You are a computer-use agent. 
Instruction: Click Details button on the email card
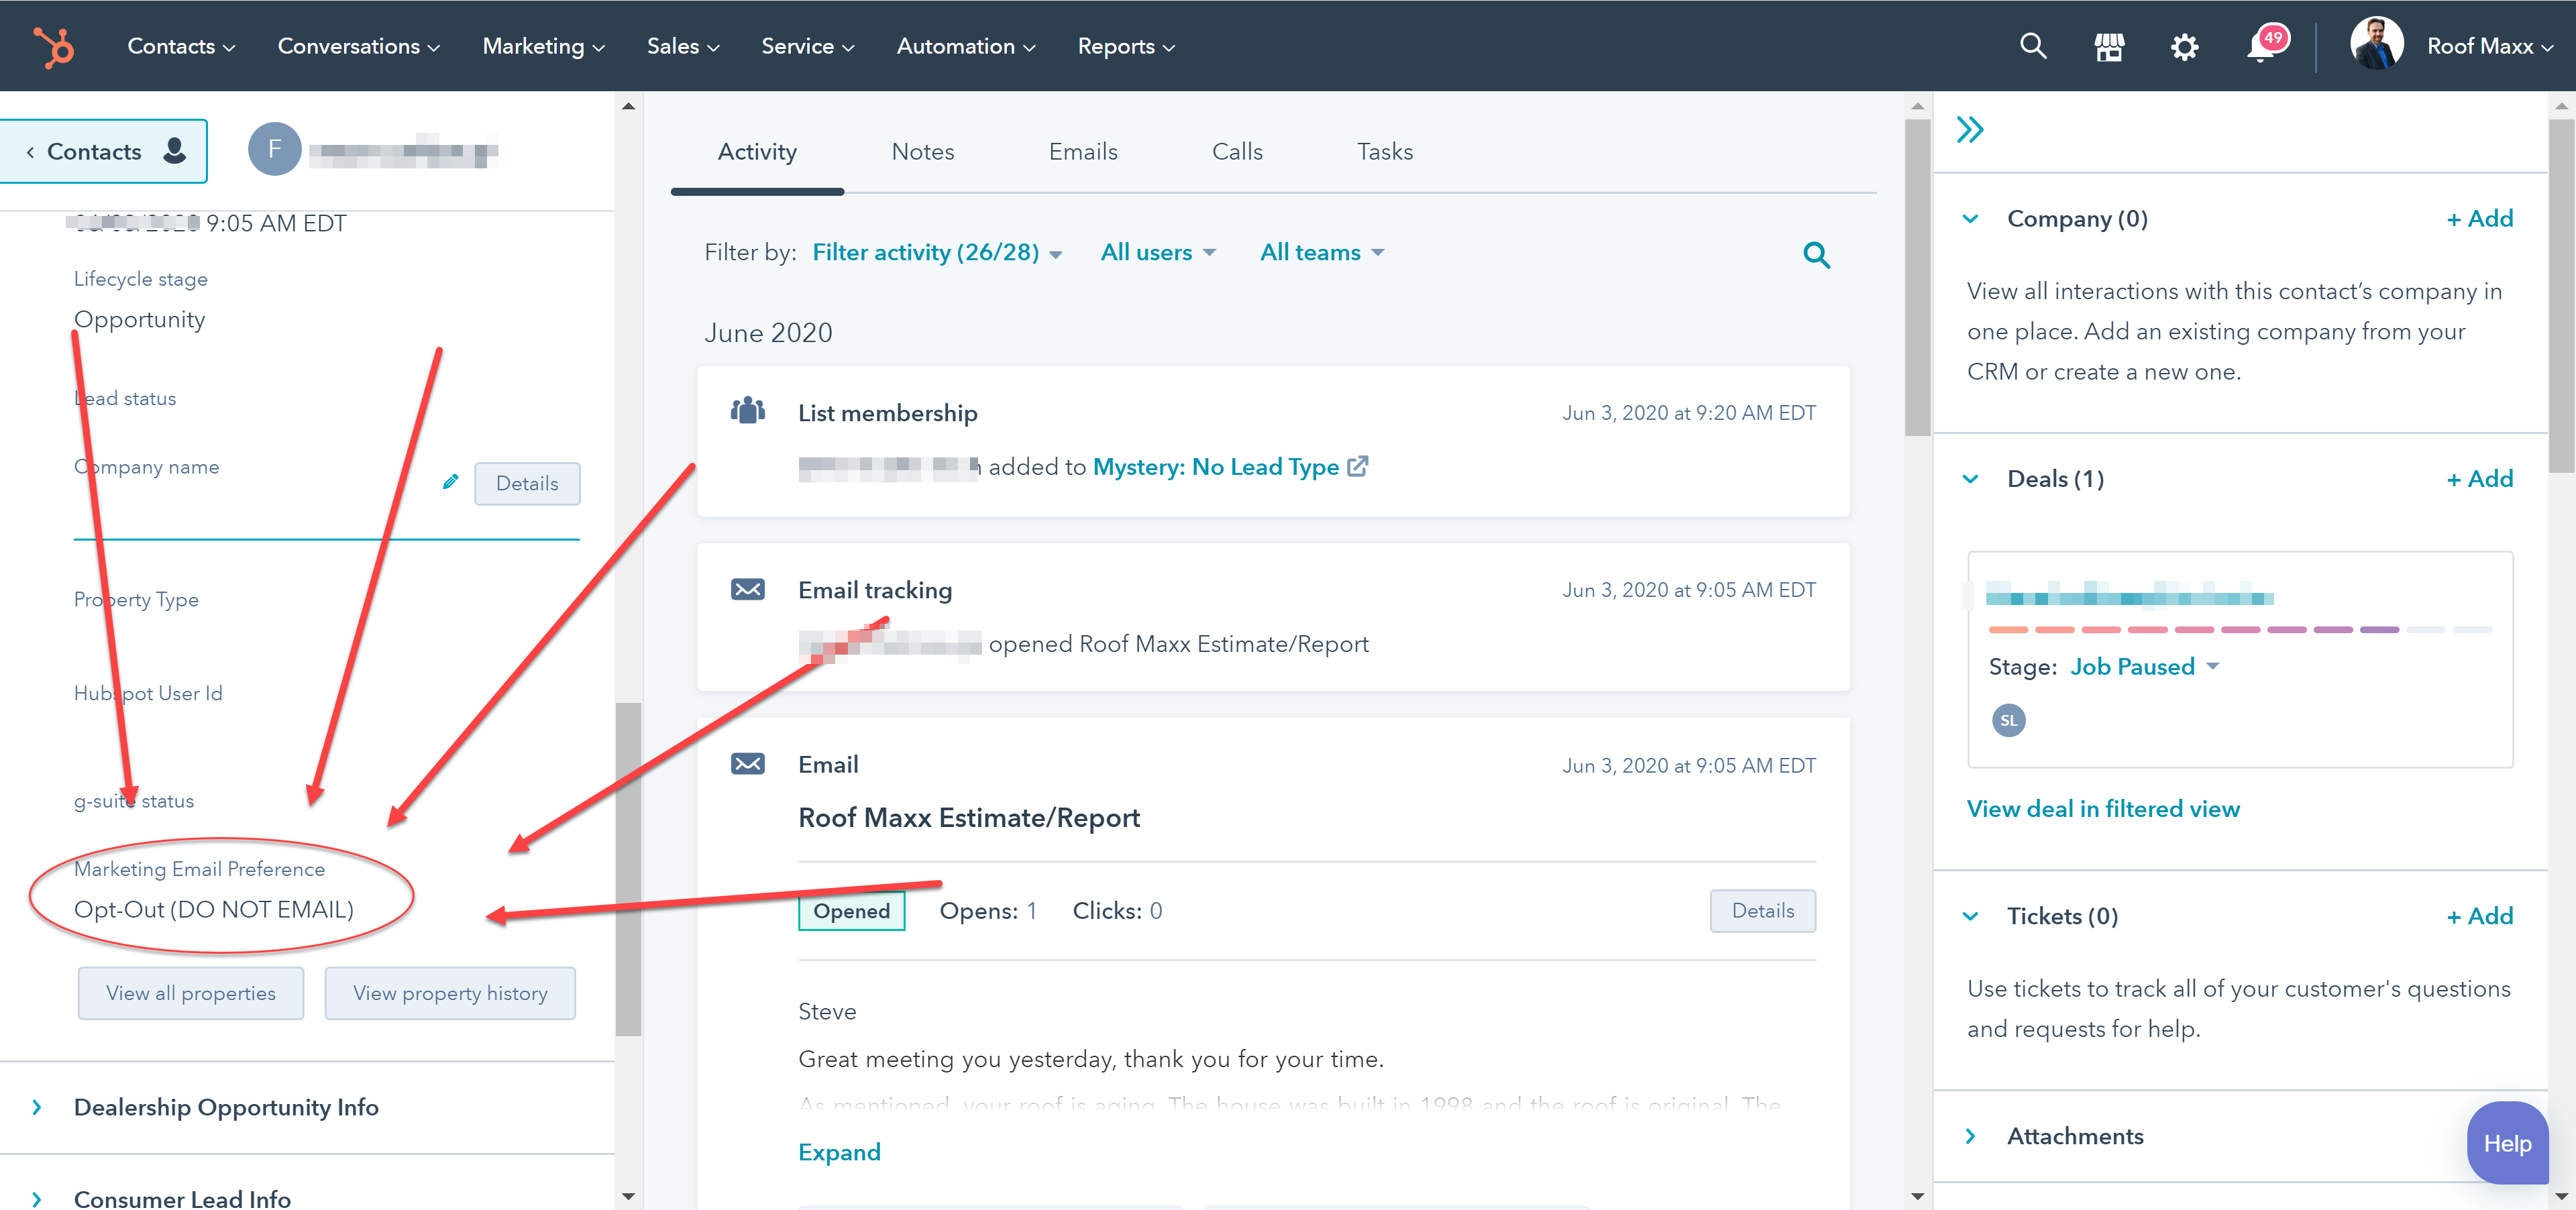pos(1762,911)
